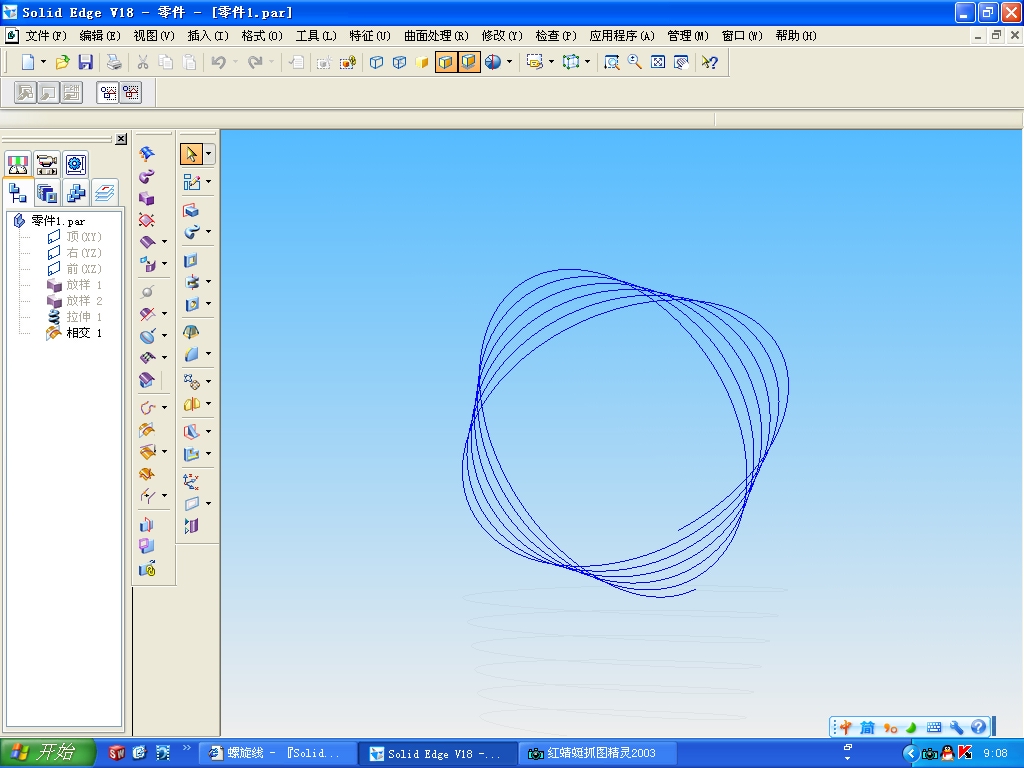Choose the Select arrow tool
This screenshot has height=768, width=1024.
coord(191,154)
